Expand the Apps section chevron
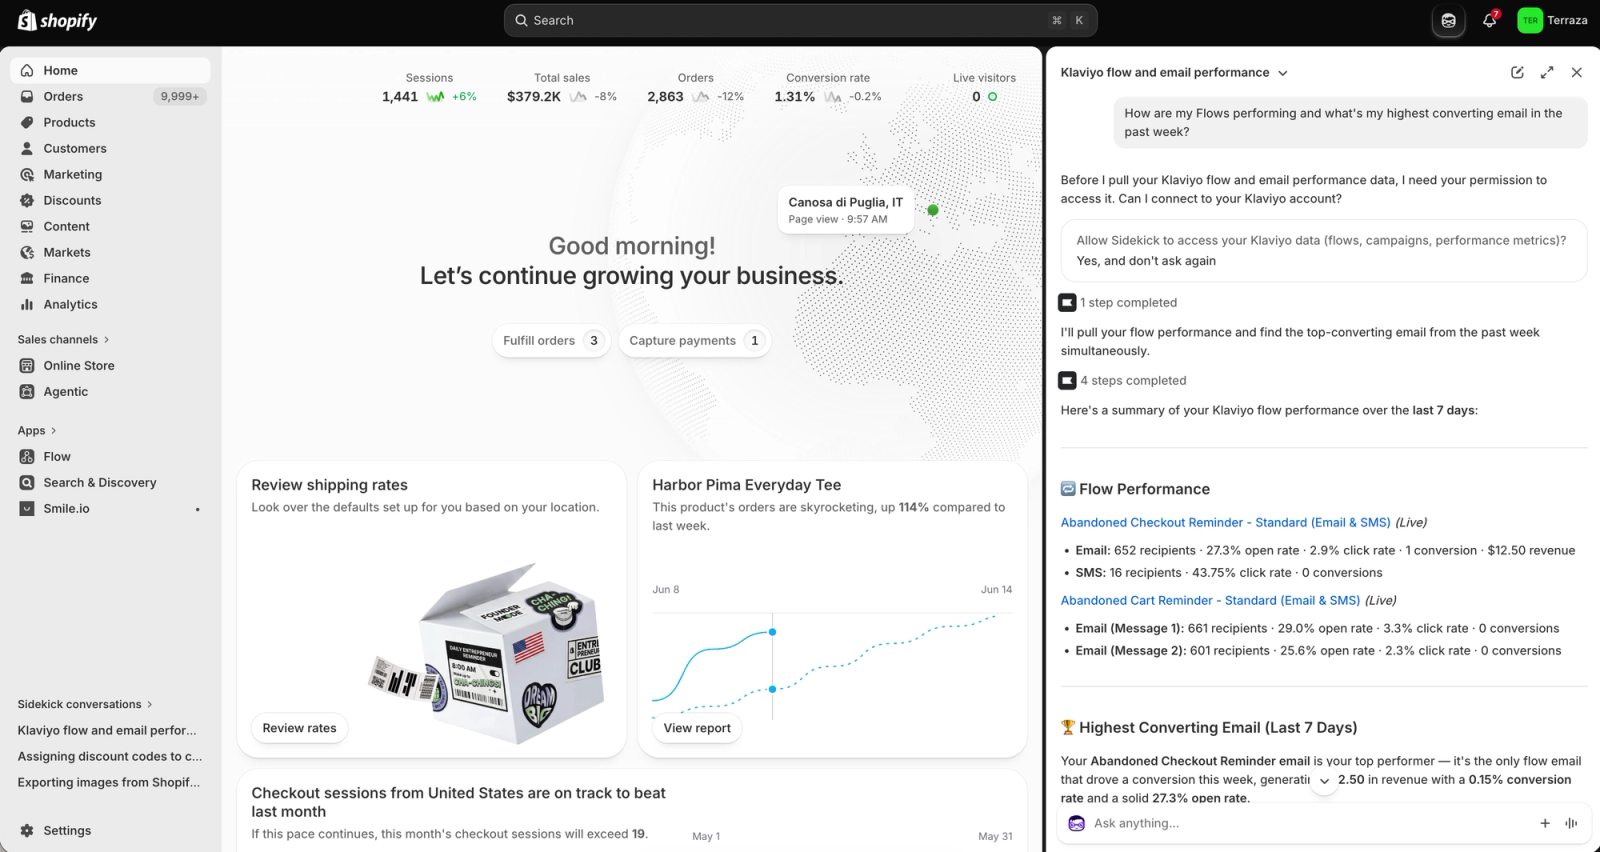Viewport: 1600px width, 852px height. pyautogui.click(x=53, y=431)
